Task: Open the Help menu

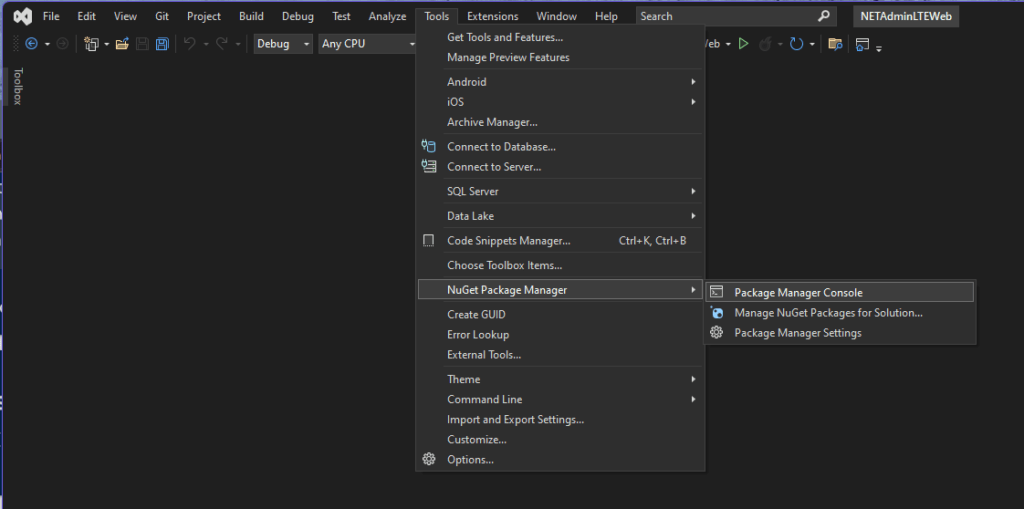Action: 606,16
